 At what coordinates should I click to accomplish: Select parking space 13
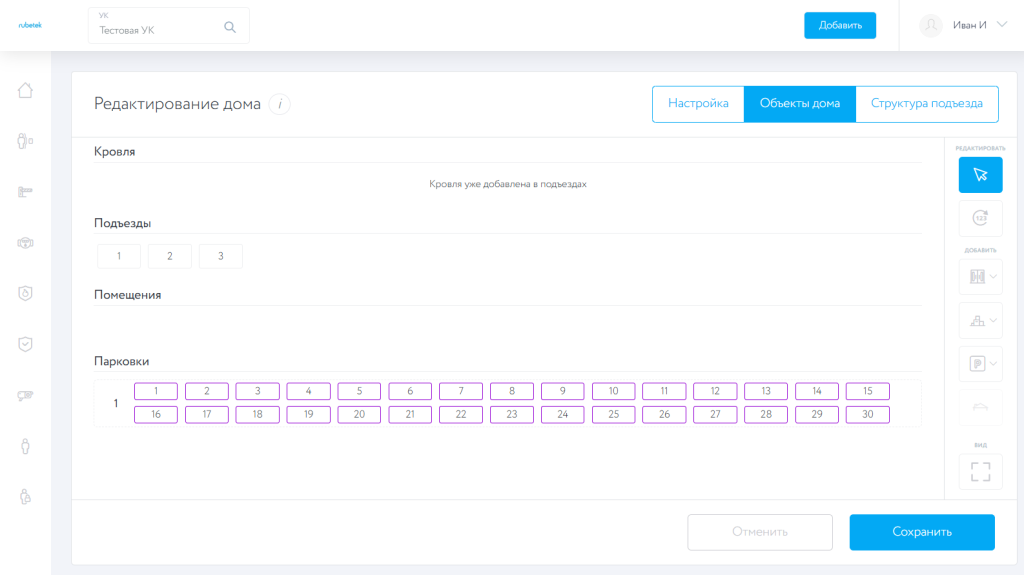click(x=766, y=391)
